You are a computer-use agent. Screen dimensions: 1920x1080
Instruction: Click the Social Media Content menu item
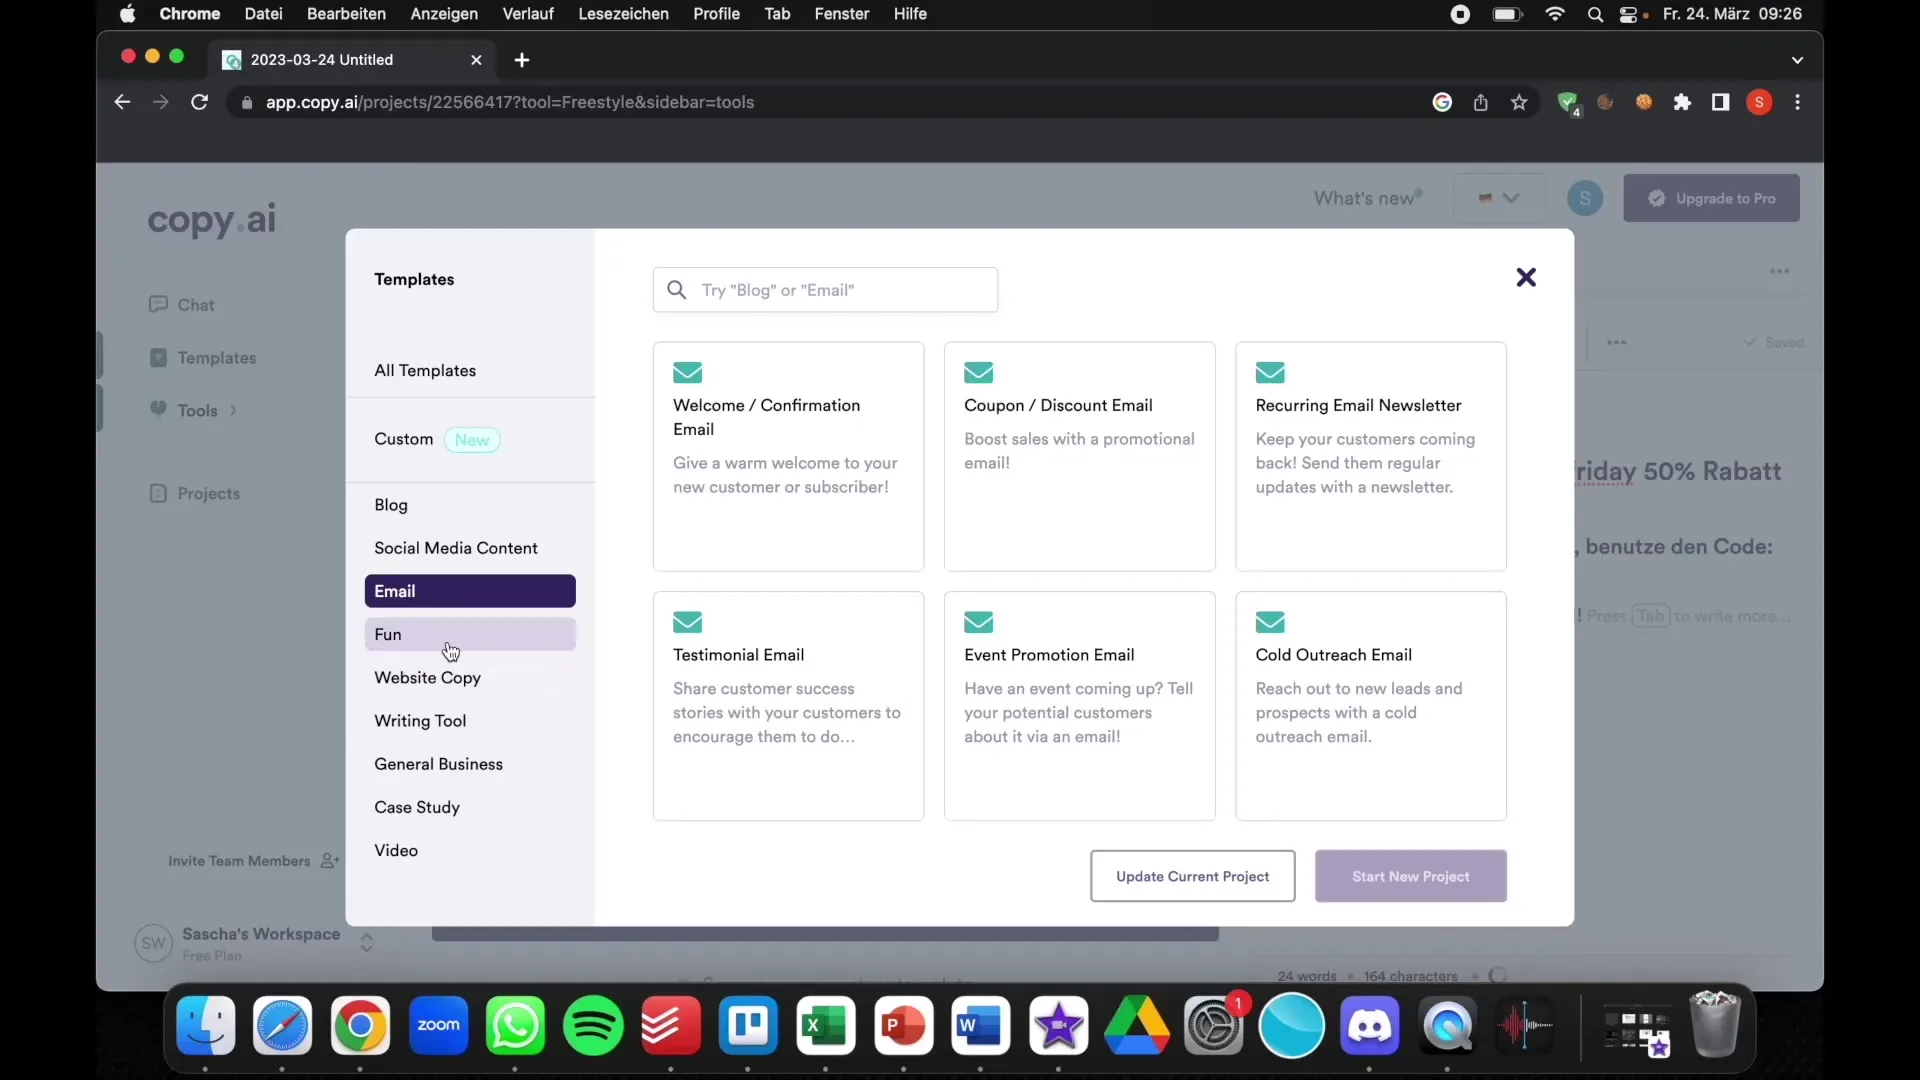click(x=455, y=547)
